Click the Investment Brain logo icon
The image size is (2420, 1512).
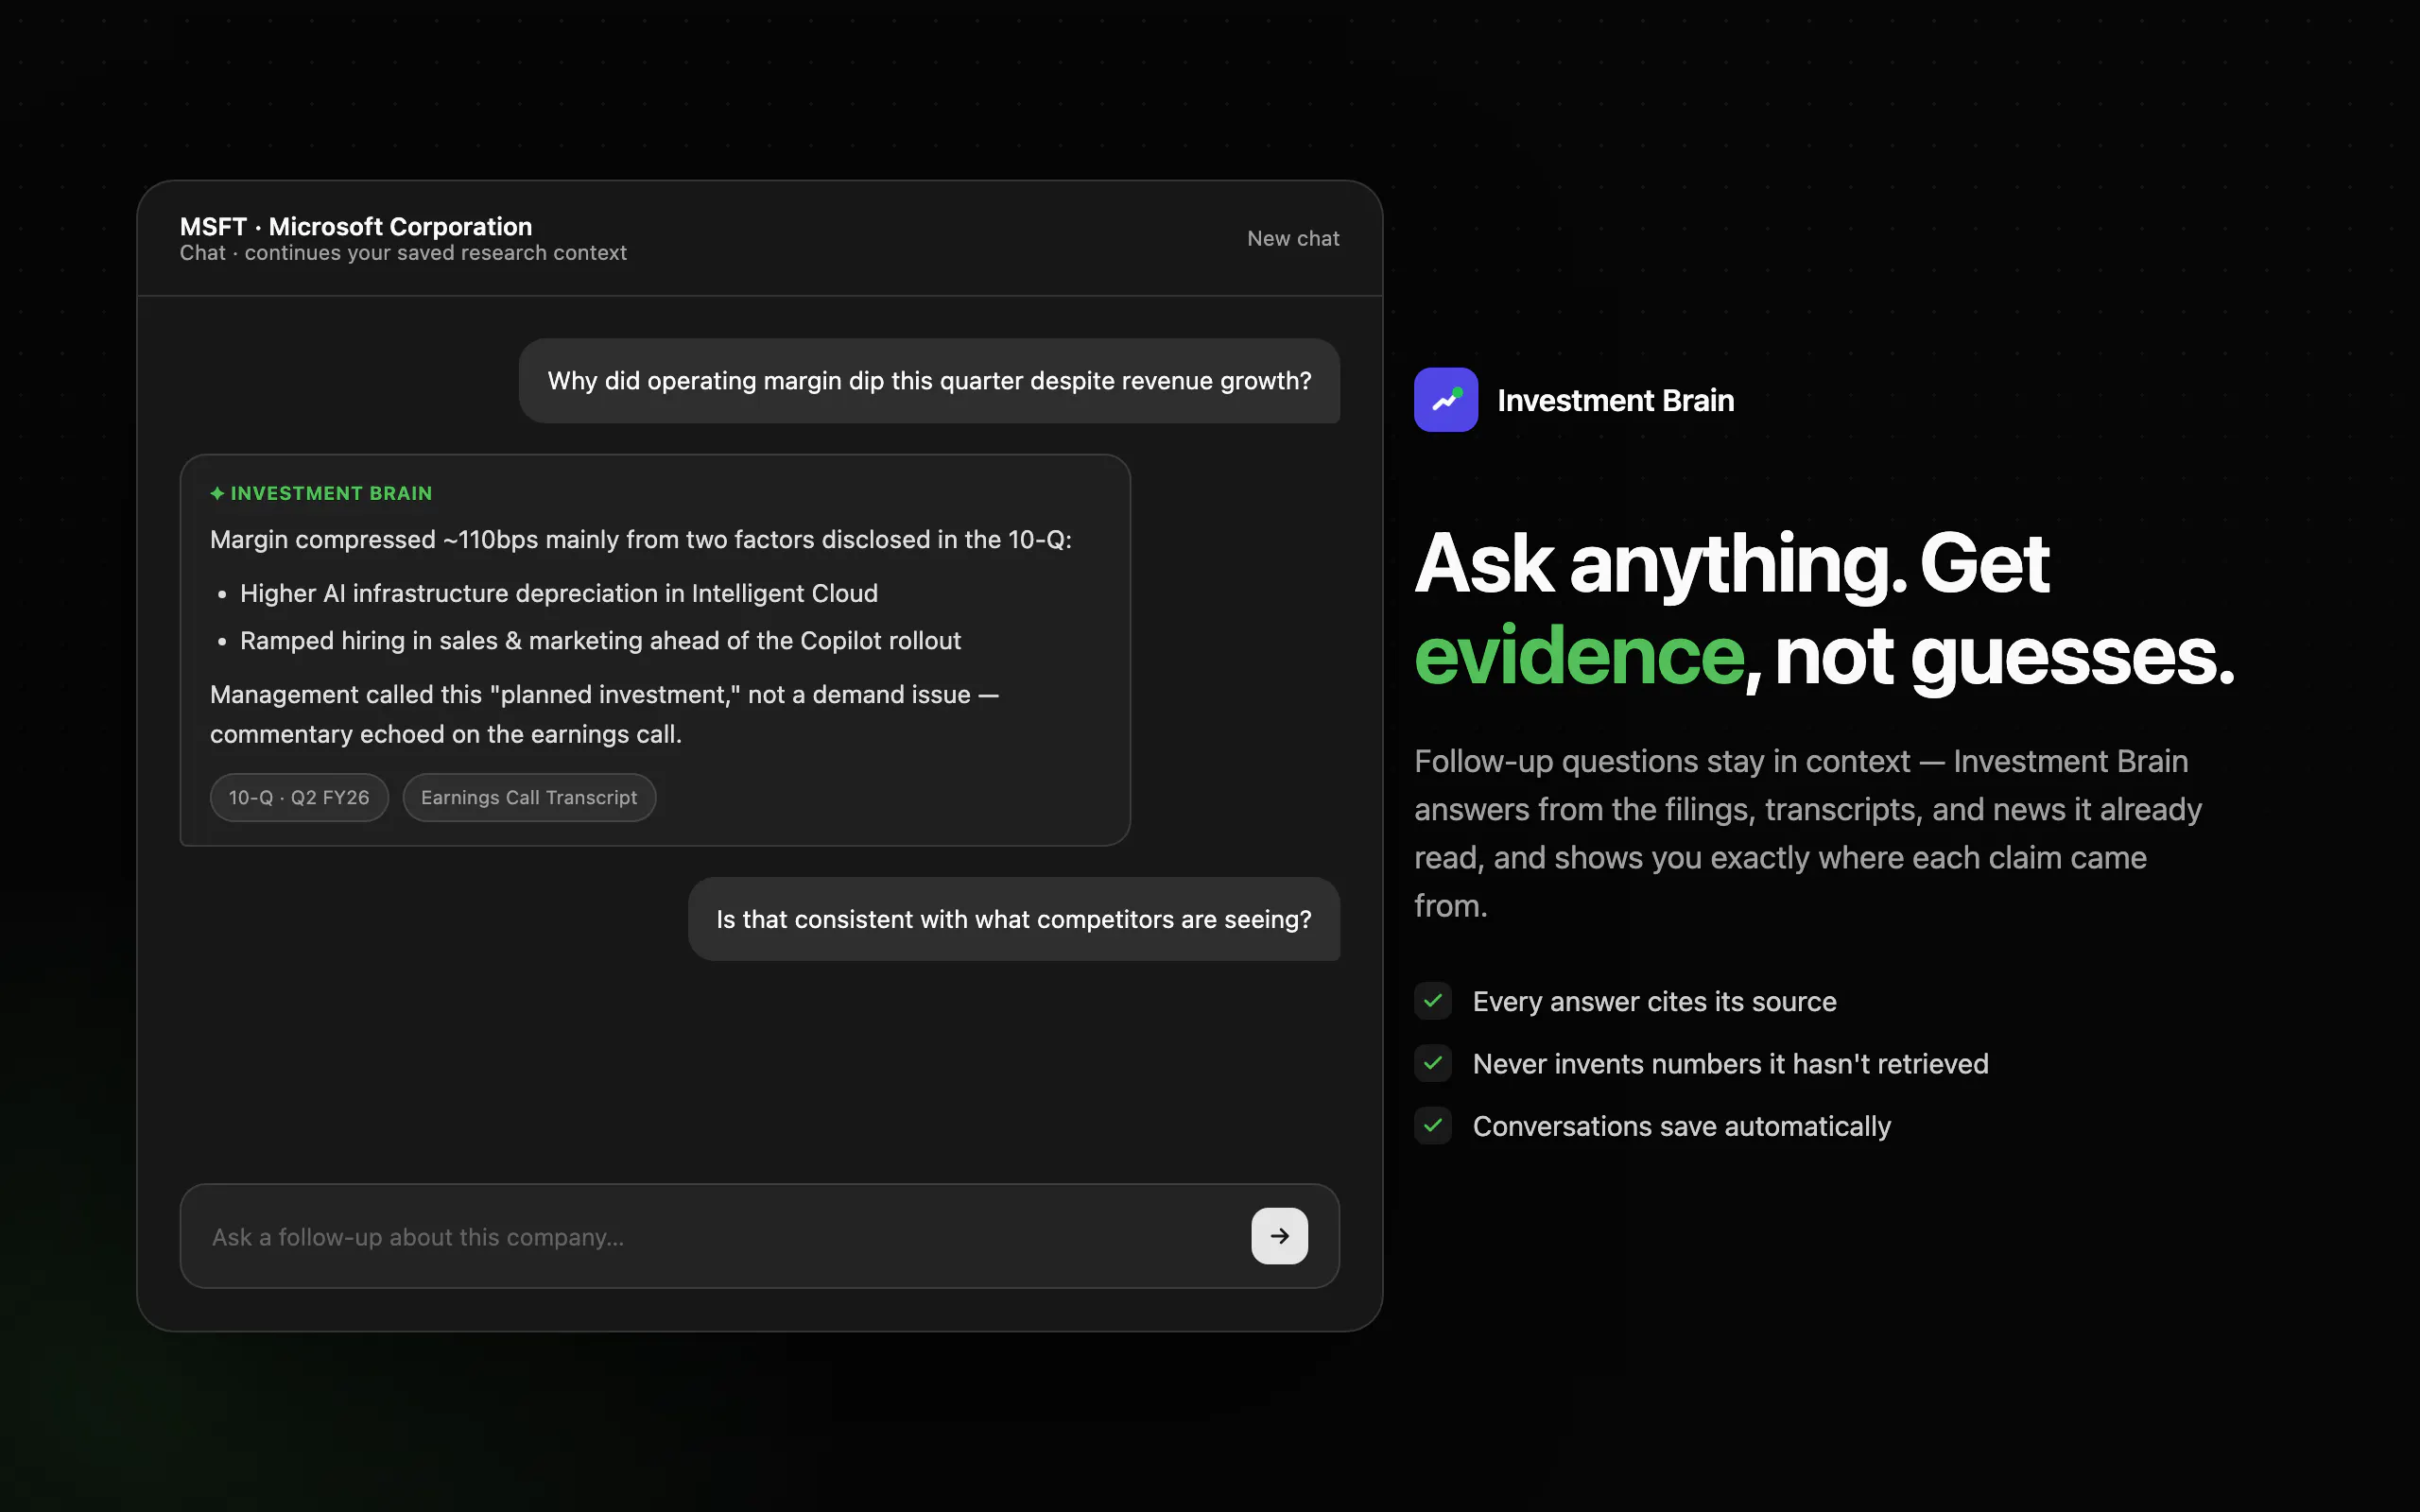[1445, 400]
